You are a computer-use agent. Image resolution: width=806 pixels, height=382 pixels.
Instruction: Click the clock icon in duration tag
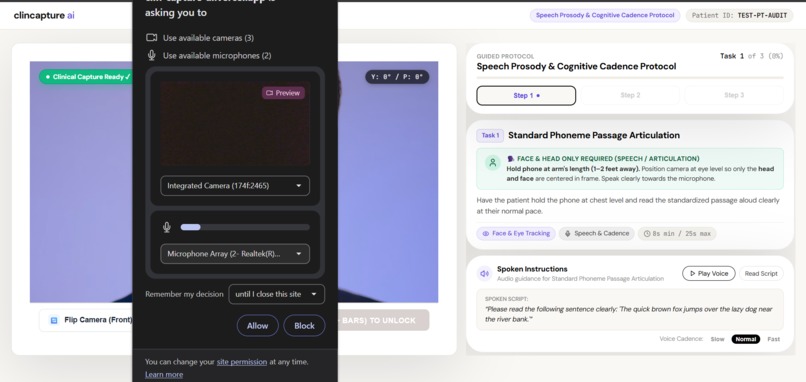(647, 234)
